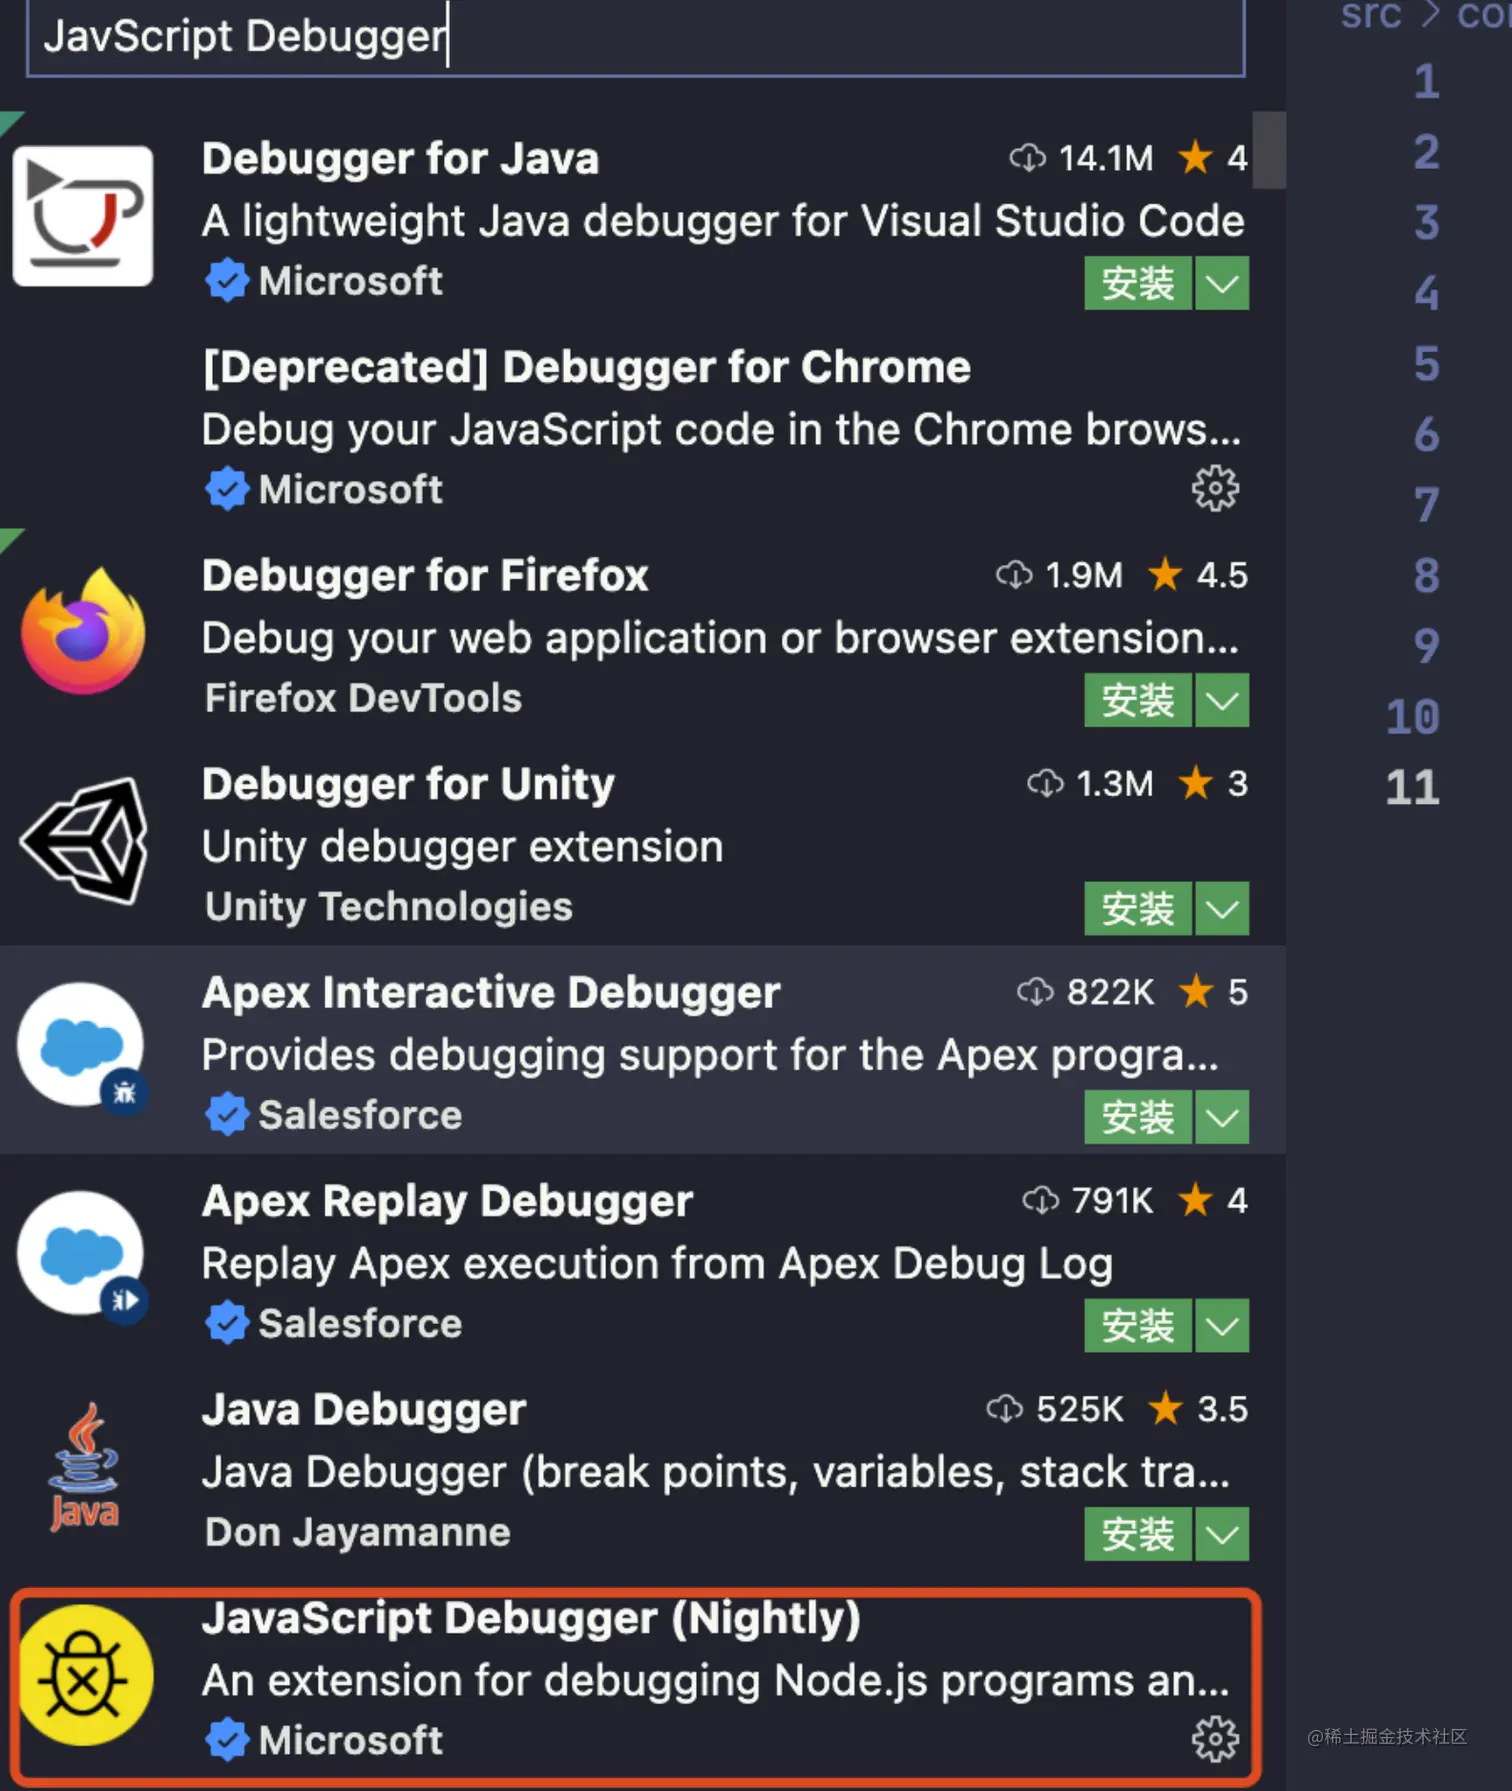Open the 'JavaScript Debugger (Nightly)' title
The image size is (1512, 1791).
(531, 1619)
